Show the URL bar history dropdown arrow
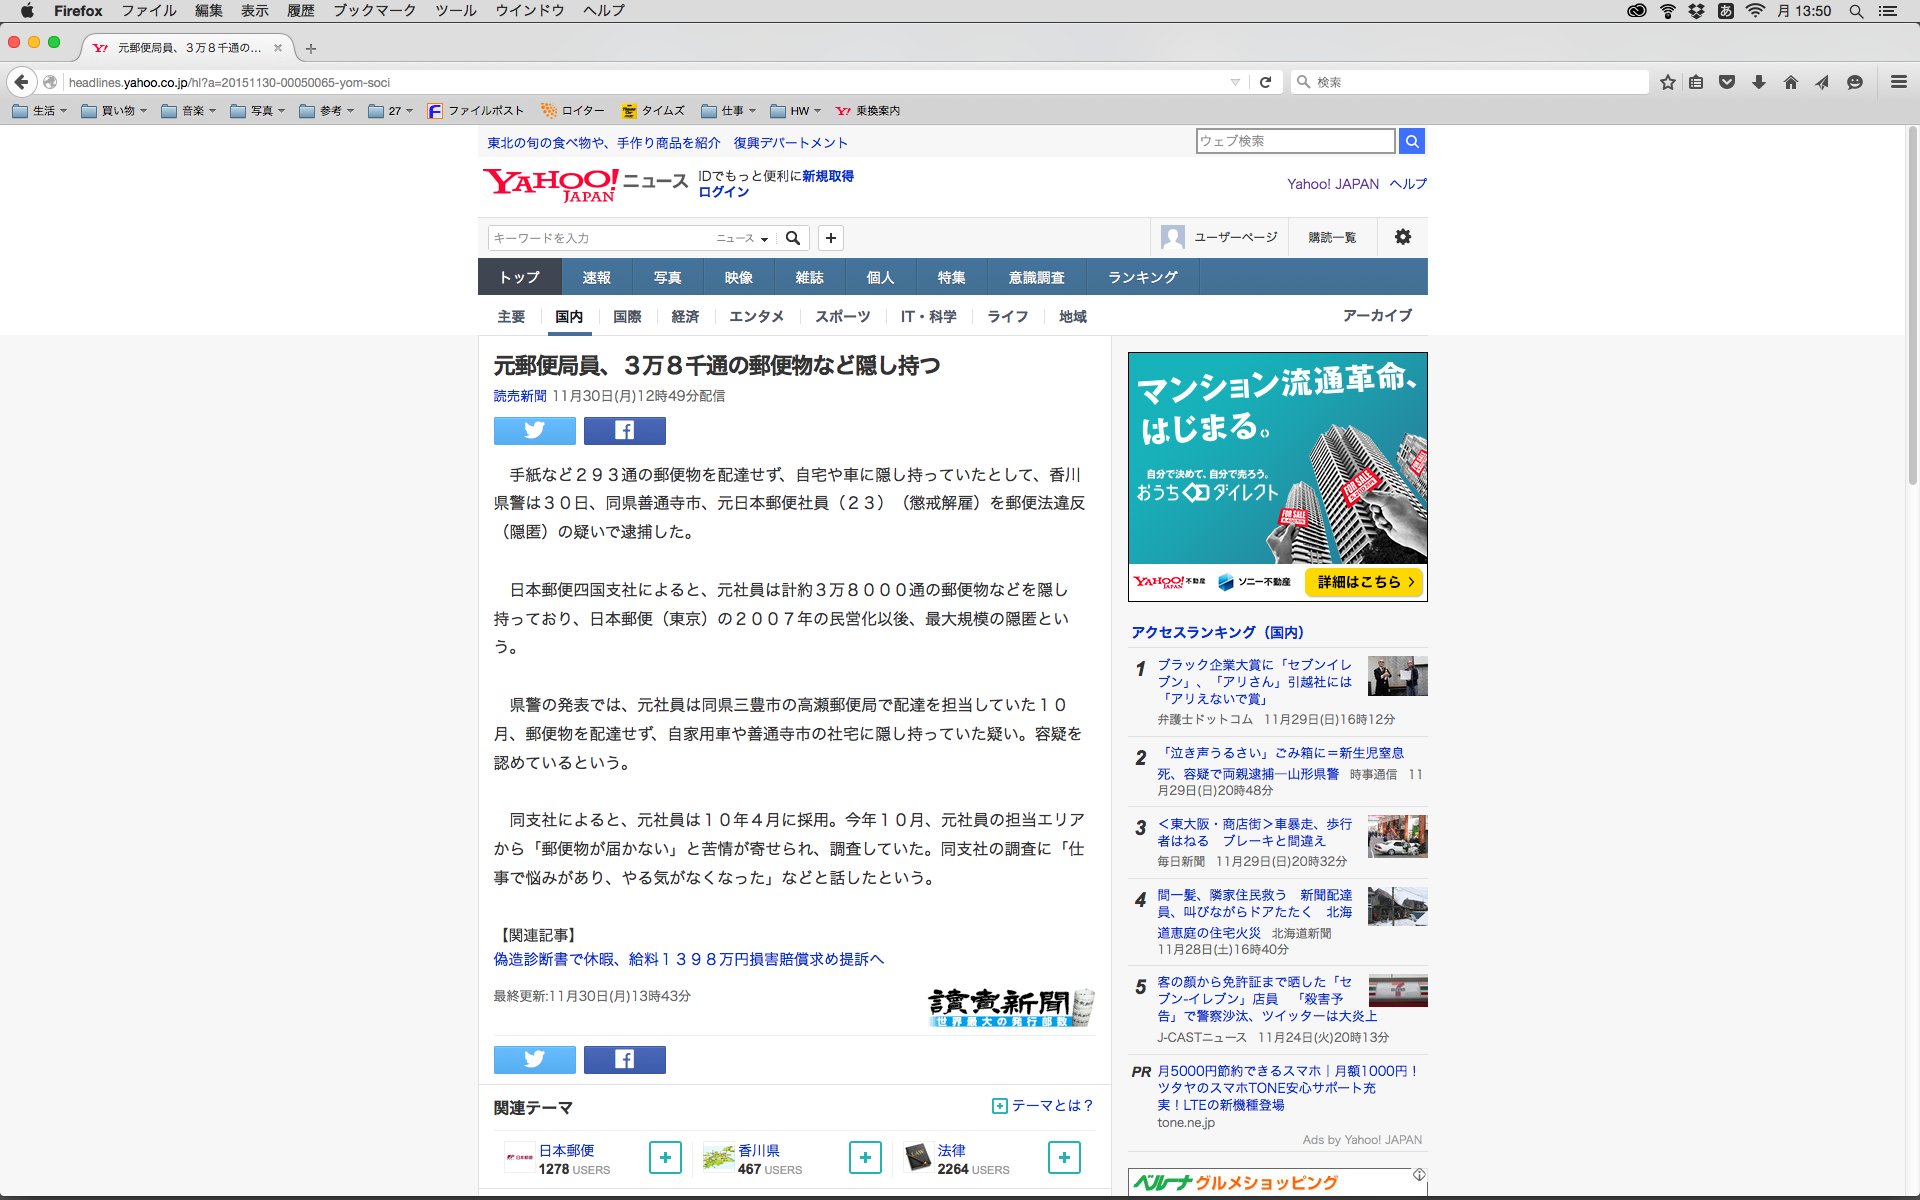Viewport: 1920px width, 1200px height. coord(1235,82)
